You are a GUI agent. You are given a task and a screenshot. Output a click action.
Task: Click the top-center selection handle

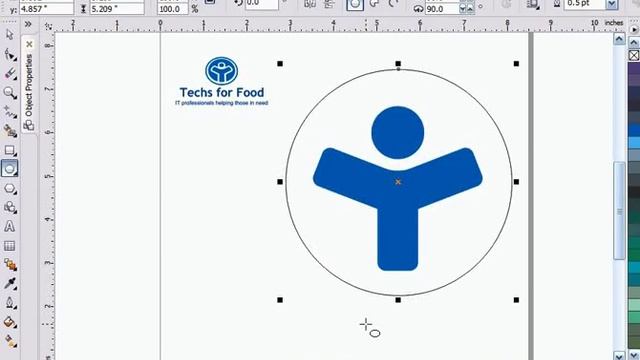click(x=398, y=64)
